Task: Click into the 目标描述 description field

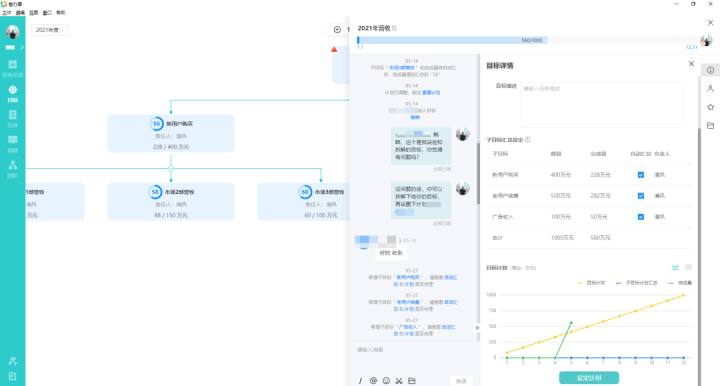Action: click(602, 105)
